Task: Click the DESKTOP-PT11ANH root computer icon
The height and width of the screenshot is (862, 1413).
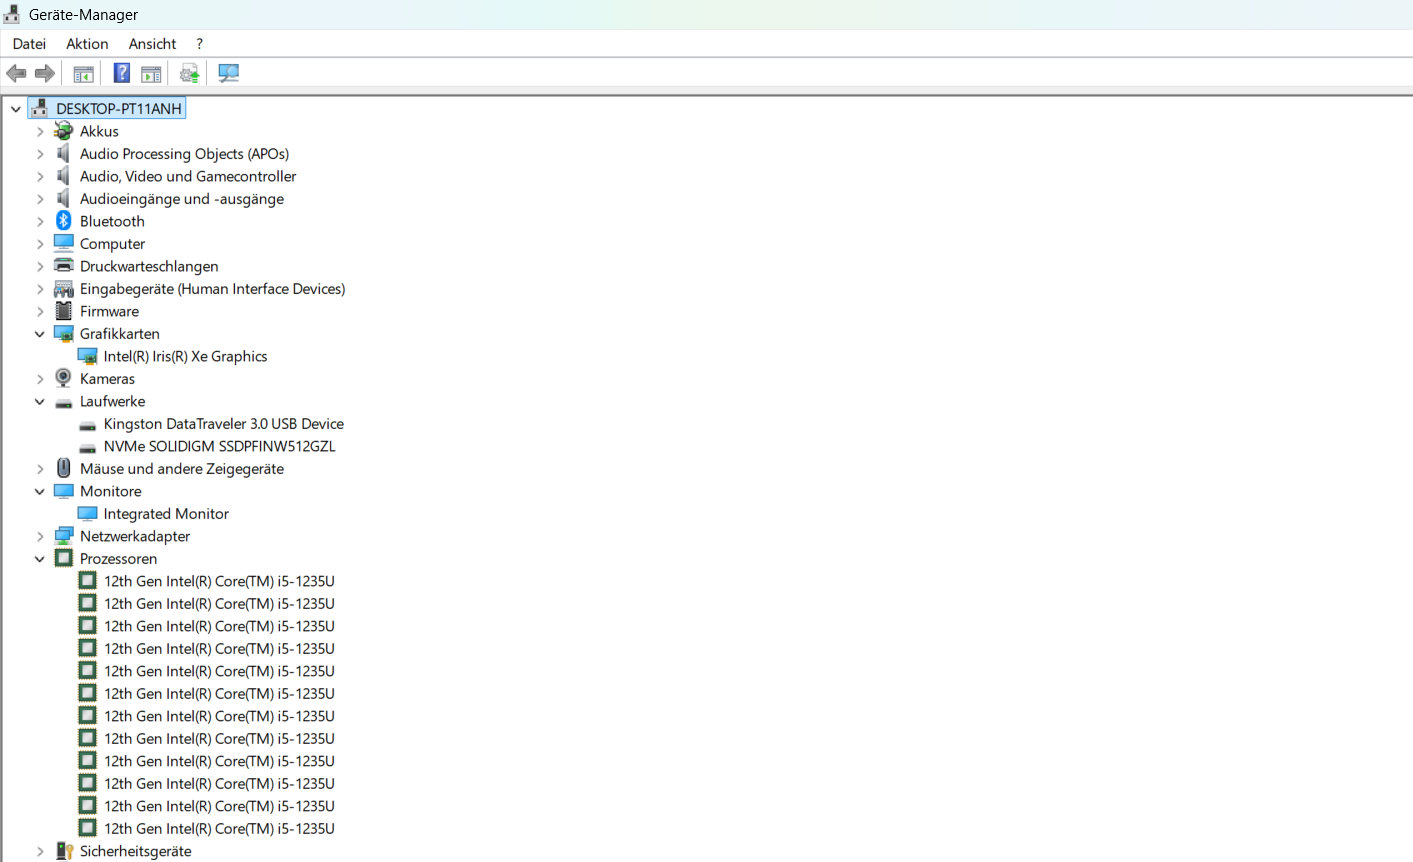Action: coord(40,108)
